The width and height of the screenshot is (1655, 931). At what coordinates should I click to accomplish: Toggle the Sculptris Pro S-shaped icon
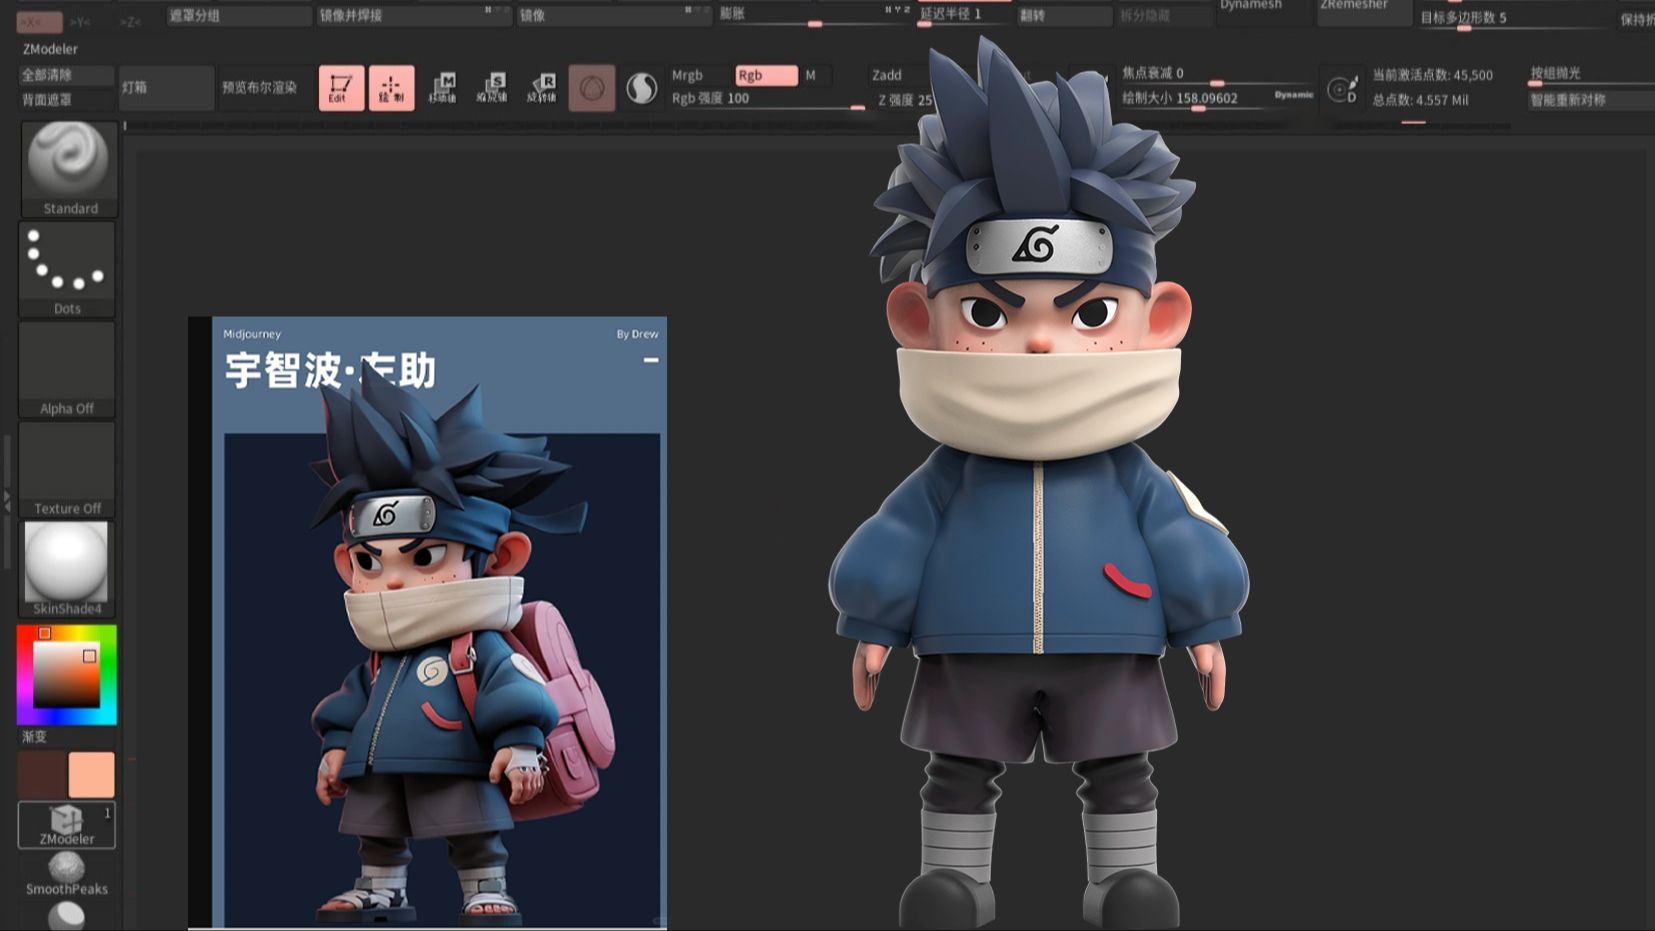(641, 88)
